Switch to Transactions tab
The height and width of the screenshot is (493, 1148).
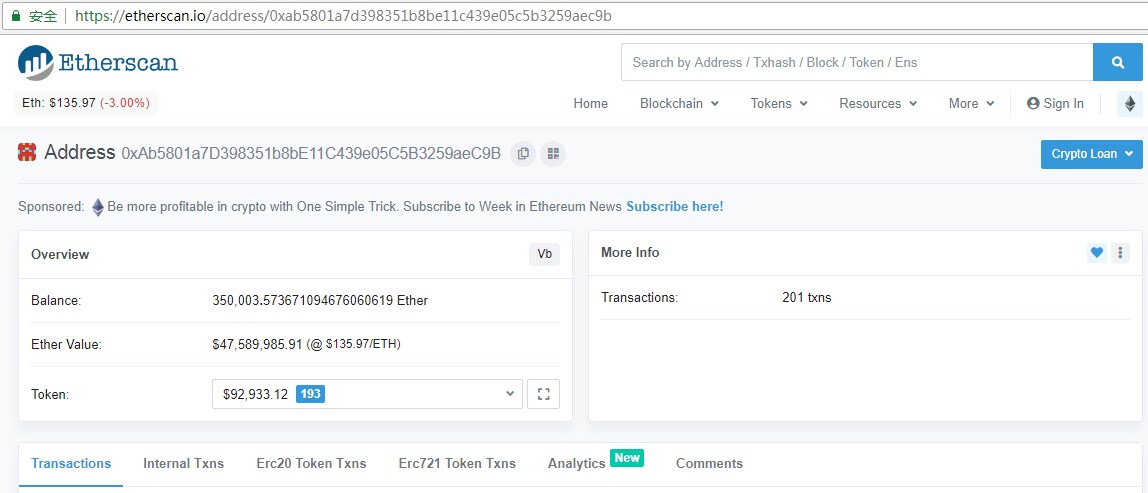[71, 464]
